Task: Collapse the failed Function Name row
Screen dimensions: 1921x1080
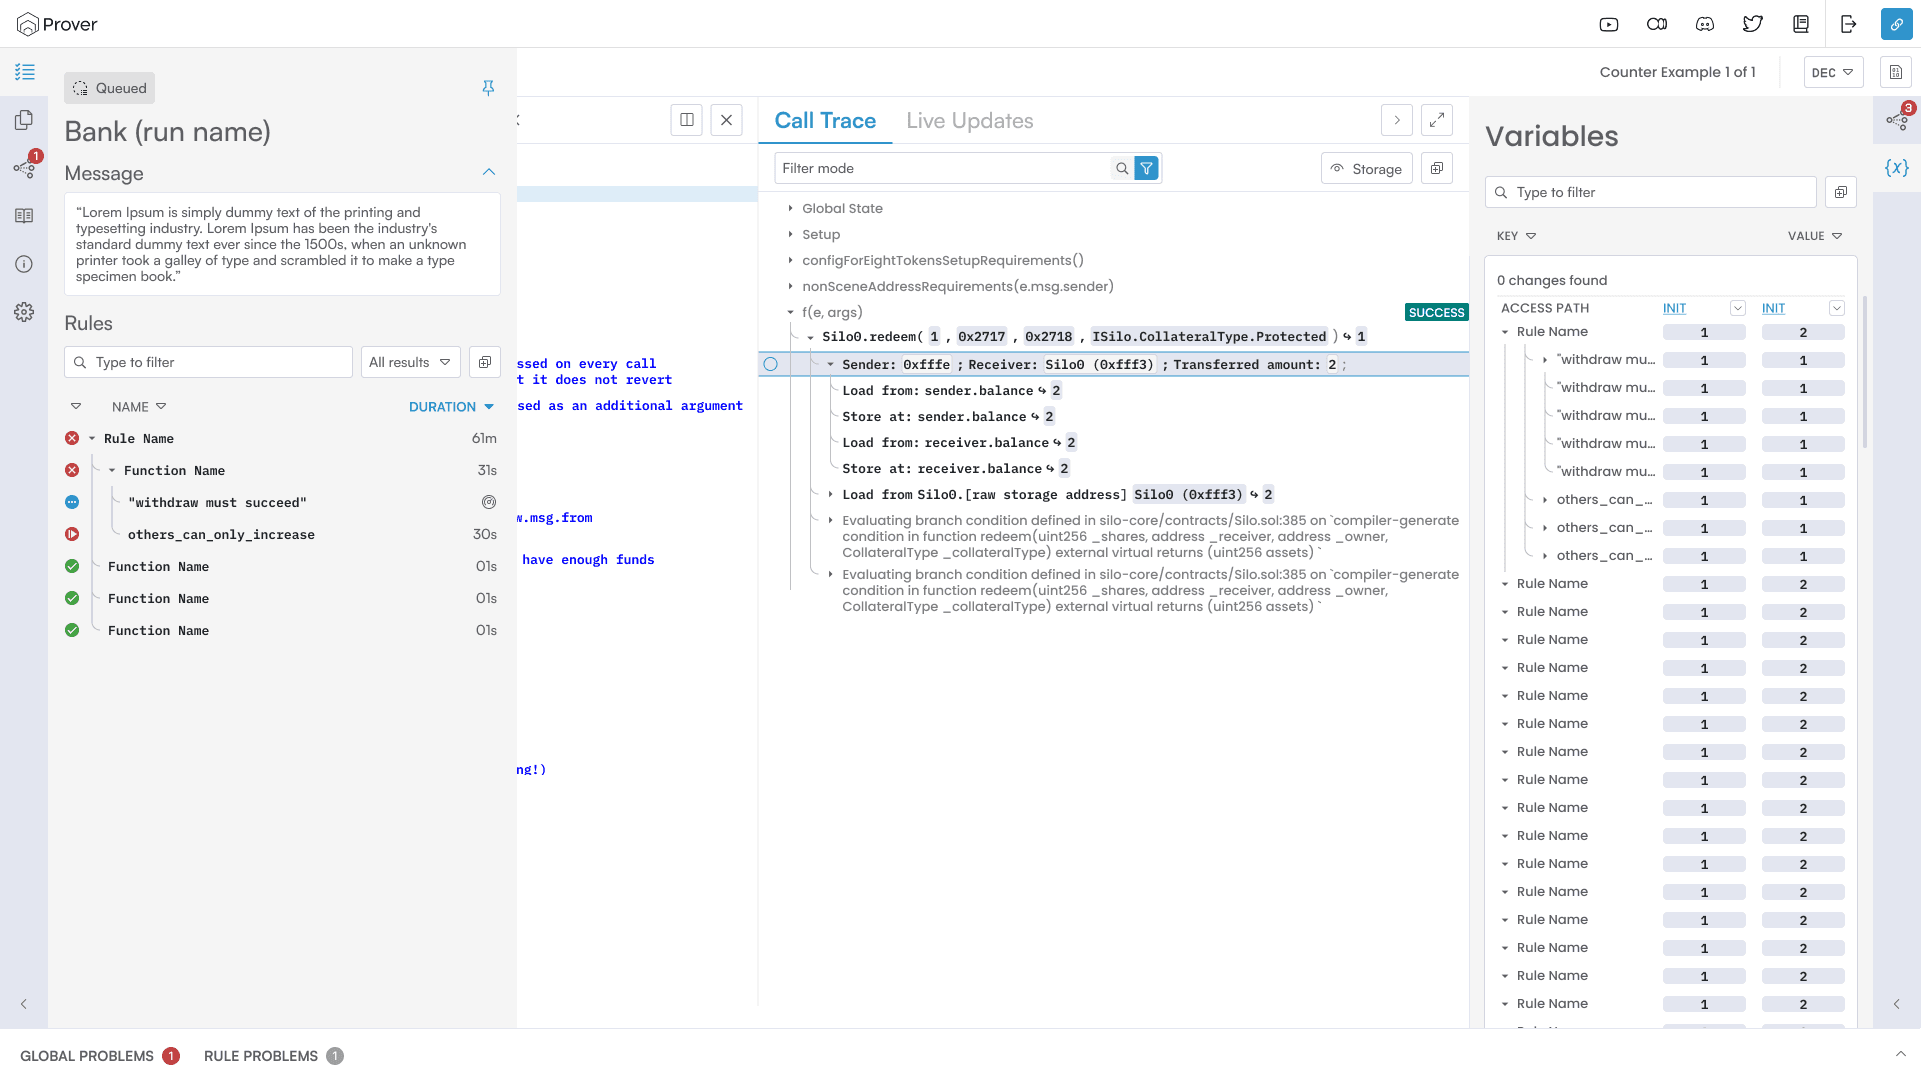Action: 112,471
